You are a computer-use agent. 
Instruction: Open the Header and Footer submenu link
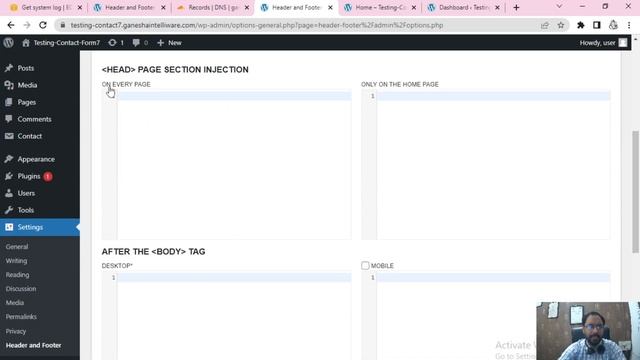[33, 345]
